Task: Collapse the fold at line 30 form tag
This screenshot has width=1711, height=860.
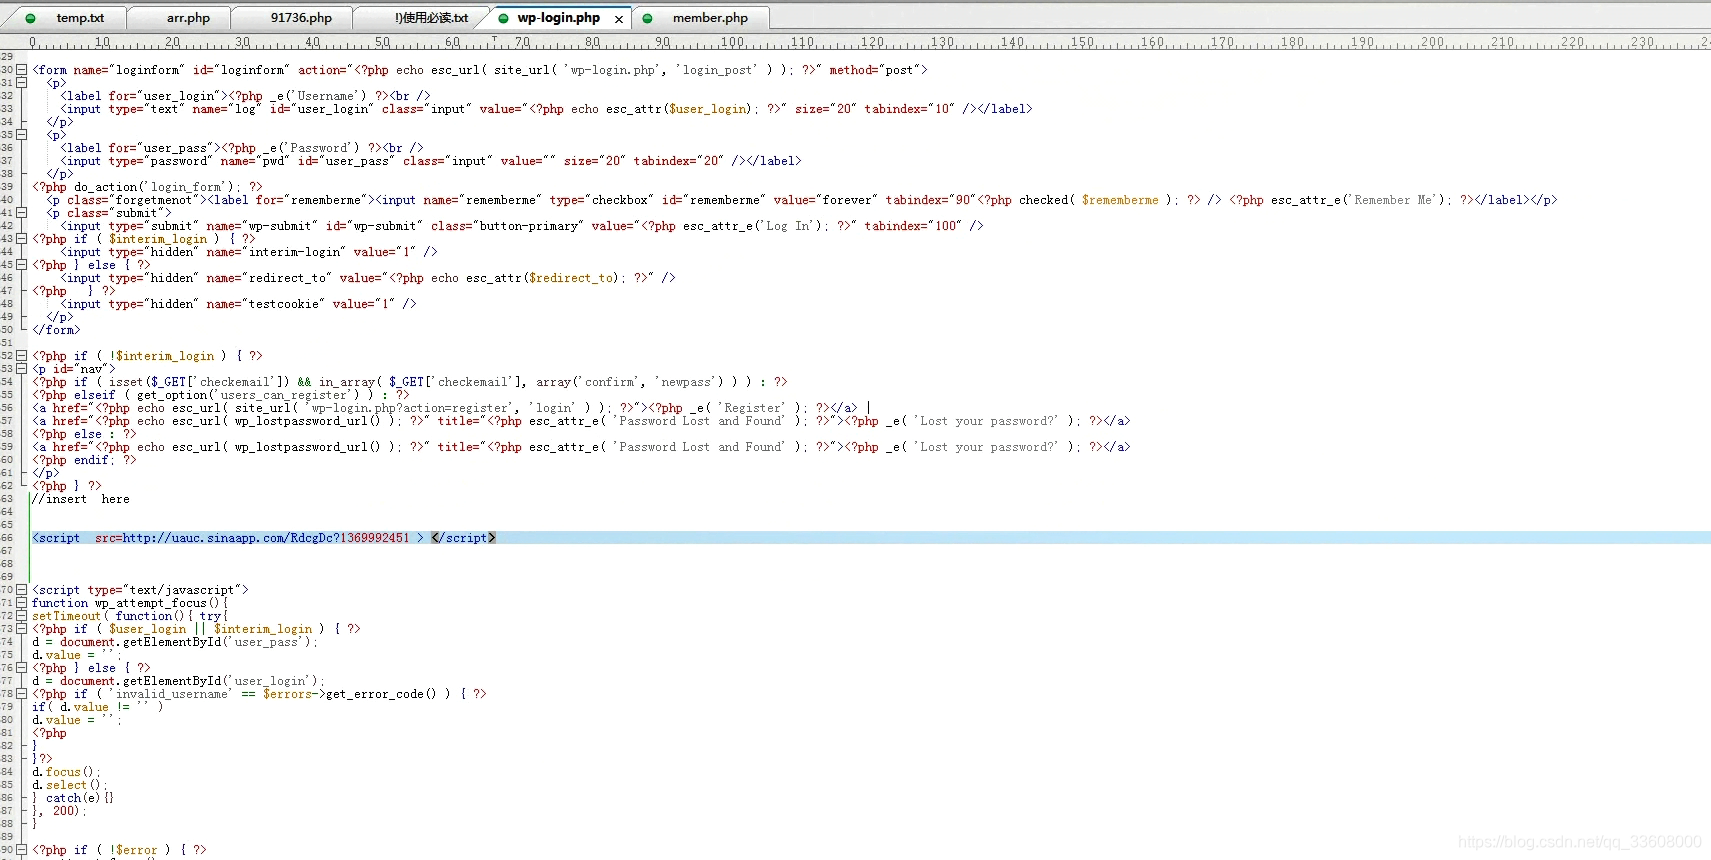Action: coord(21,70)
